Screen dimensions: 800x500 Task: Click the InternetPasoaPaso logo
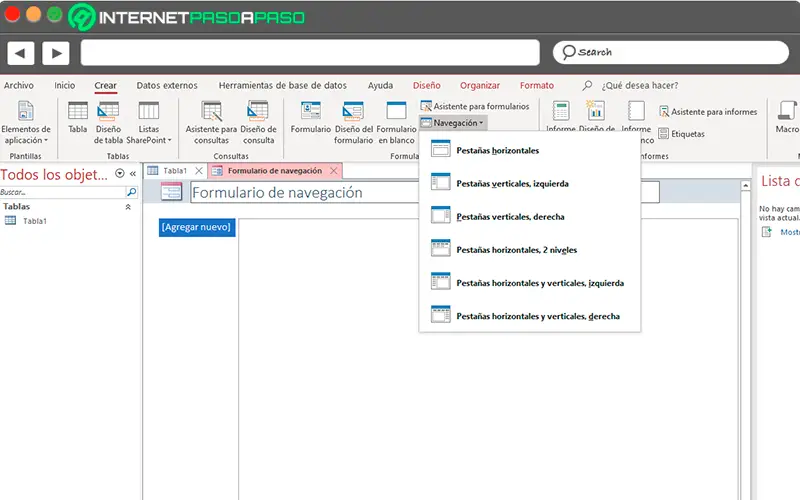pos(186,17)
